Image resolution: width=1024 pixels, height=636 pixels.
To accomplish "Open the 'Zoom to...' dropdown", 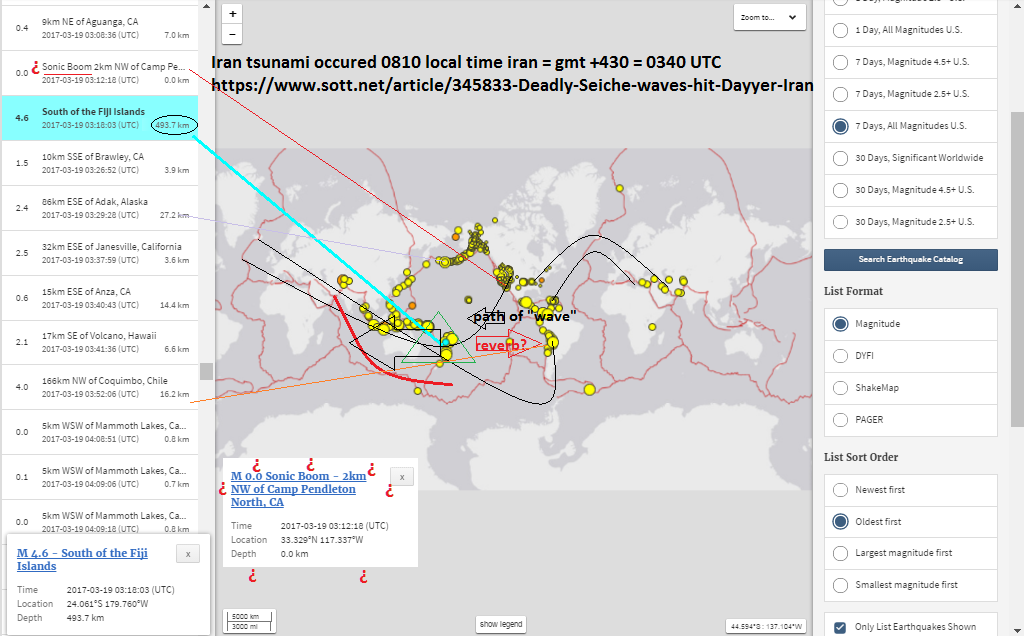I will (769, 18).
